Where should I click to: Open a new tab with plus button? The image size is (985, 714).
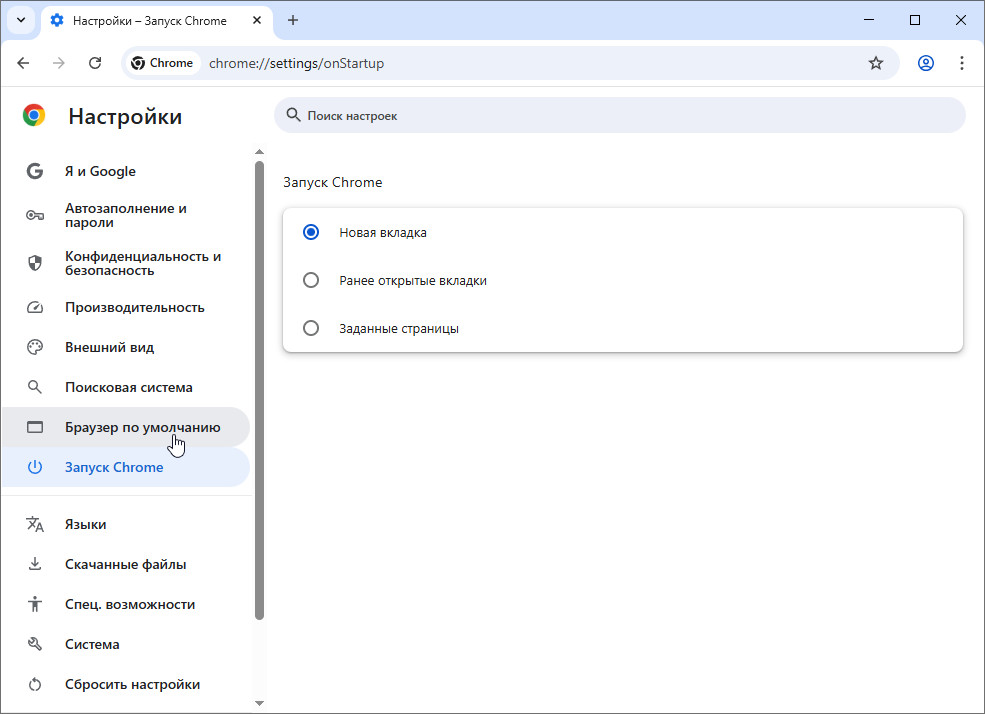click(x=293, y=20)
